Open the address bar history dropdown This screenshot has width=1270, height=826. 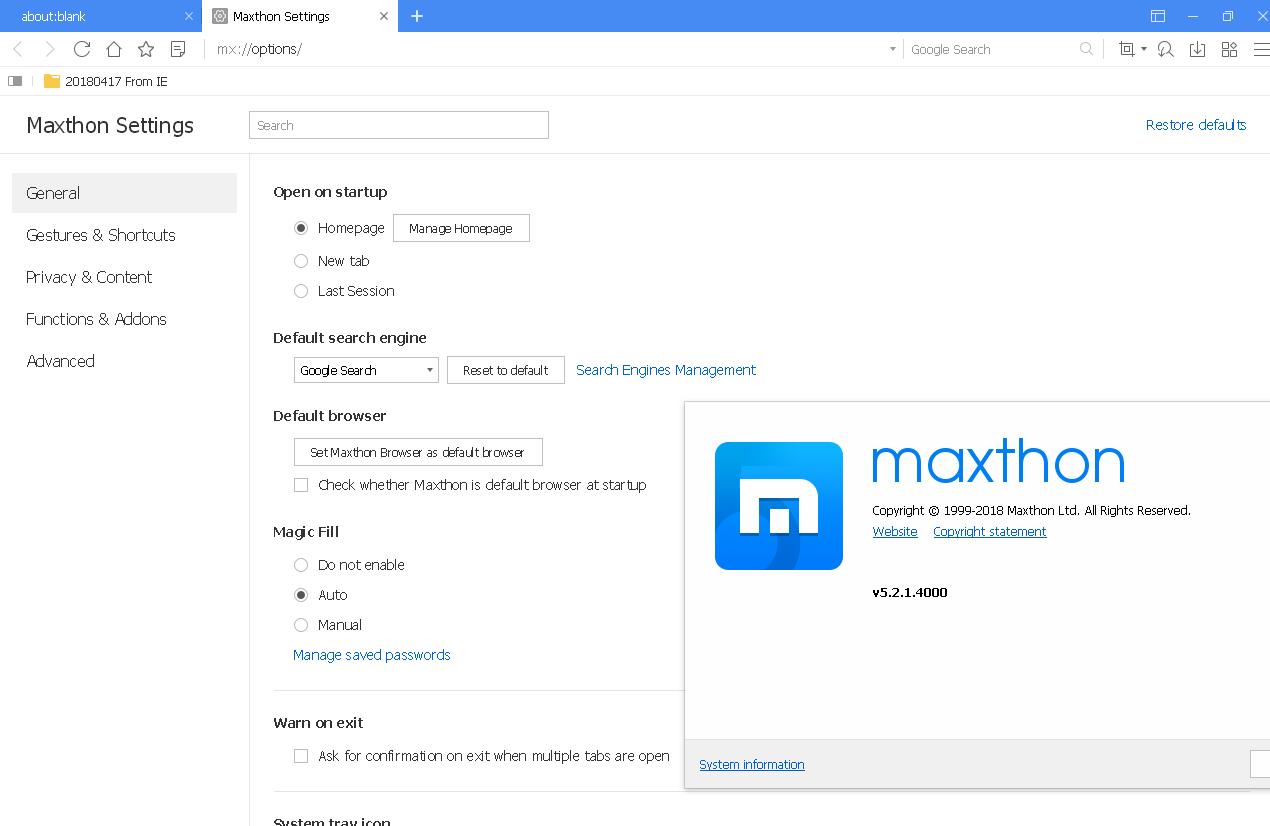click(x=893, y=49)
